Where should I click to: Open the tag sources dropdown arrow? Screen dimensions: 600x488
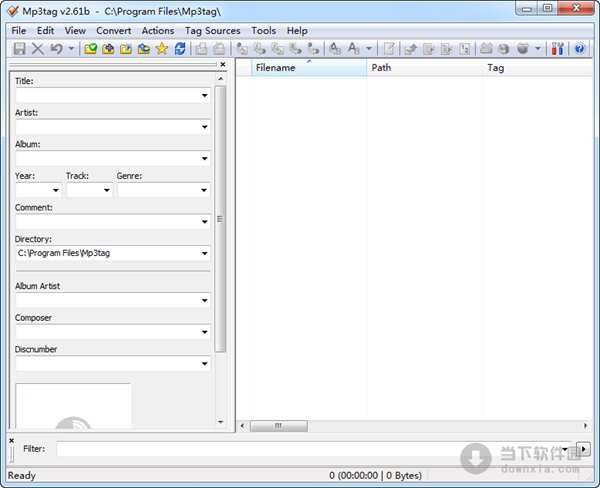point(538,49)
